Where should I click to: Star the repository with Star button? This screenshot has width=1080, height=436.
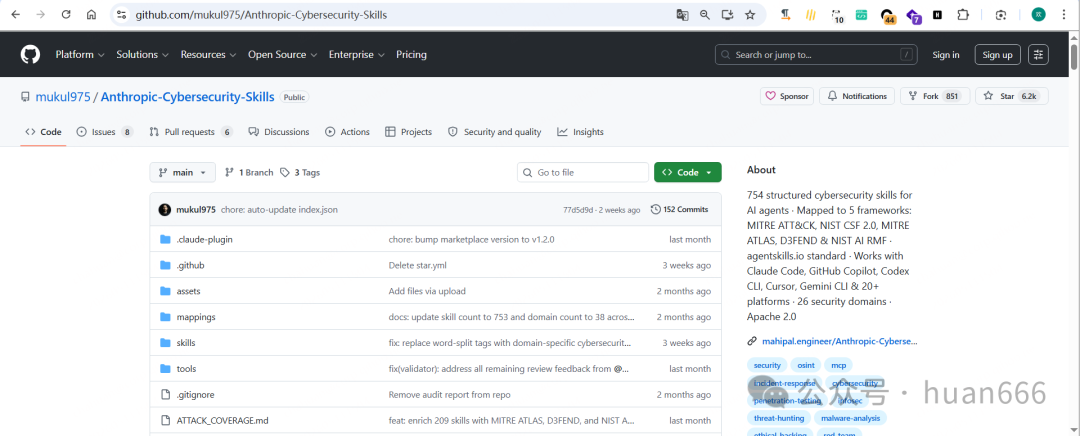1011,96
